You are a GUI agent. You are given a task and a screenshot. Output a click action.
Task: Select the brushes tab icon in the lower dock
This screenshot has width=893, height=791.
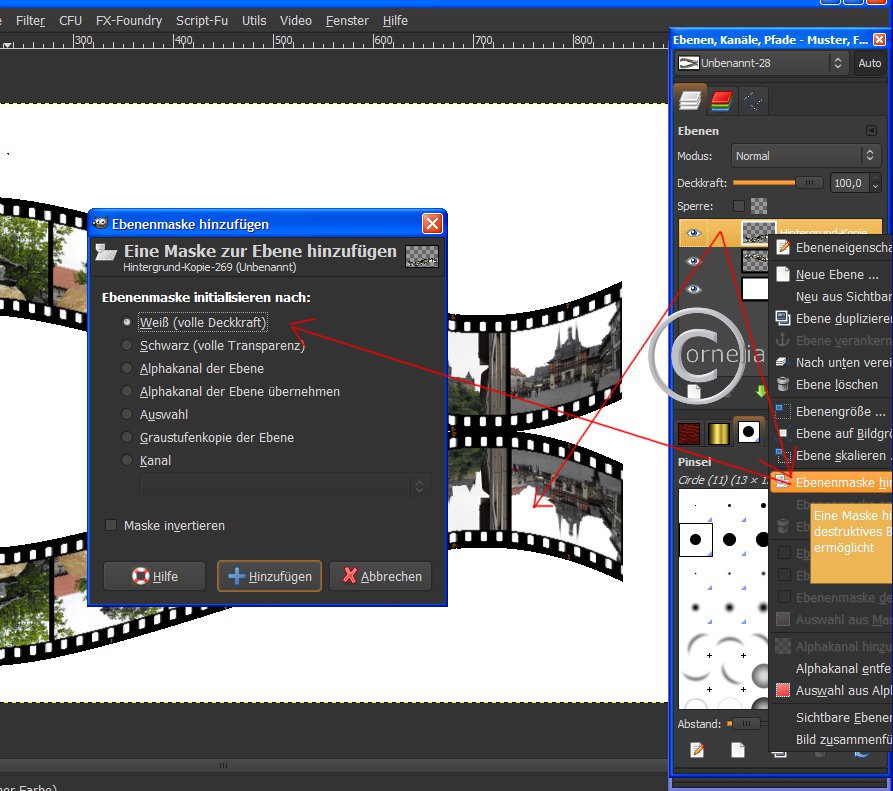coord(747,431)
